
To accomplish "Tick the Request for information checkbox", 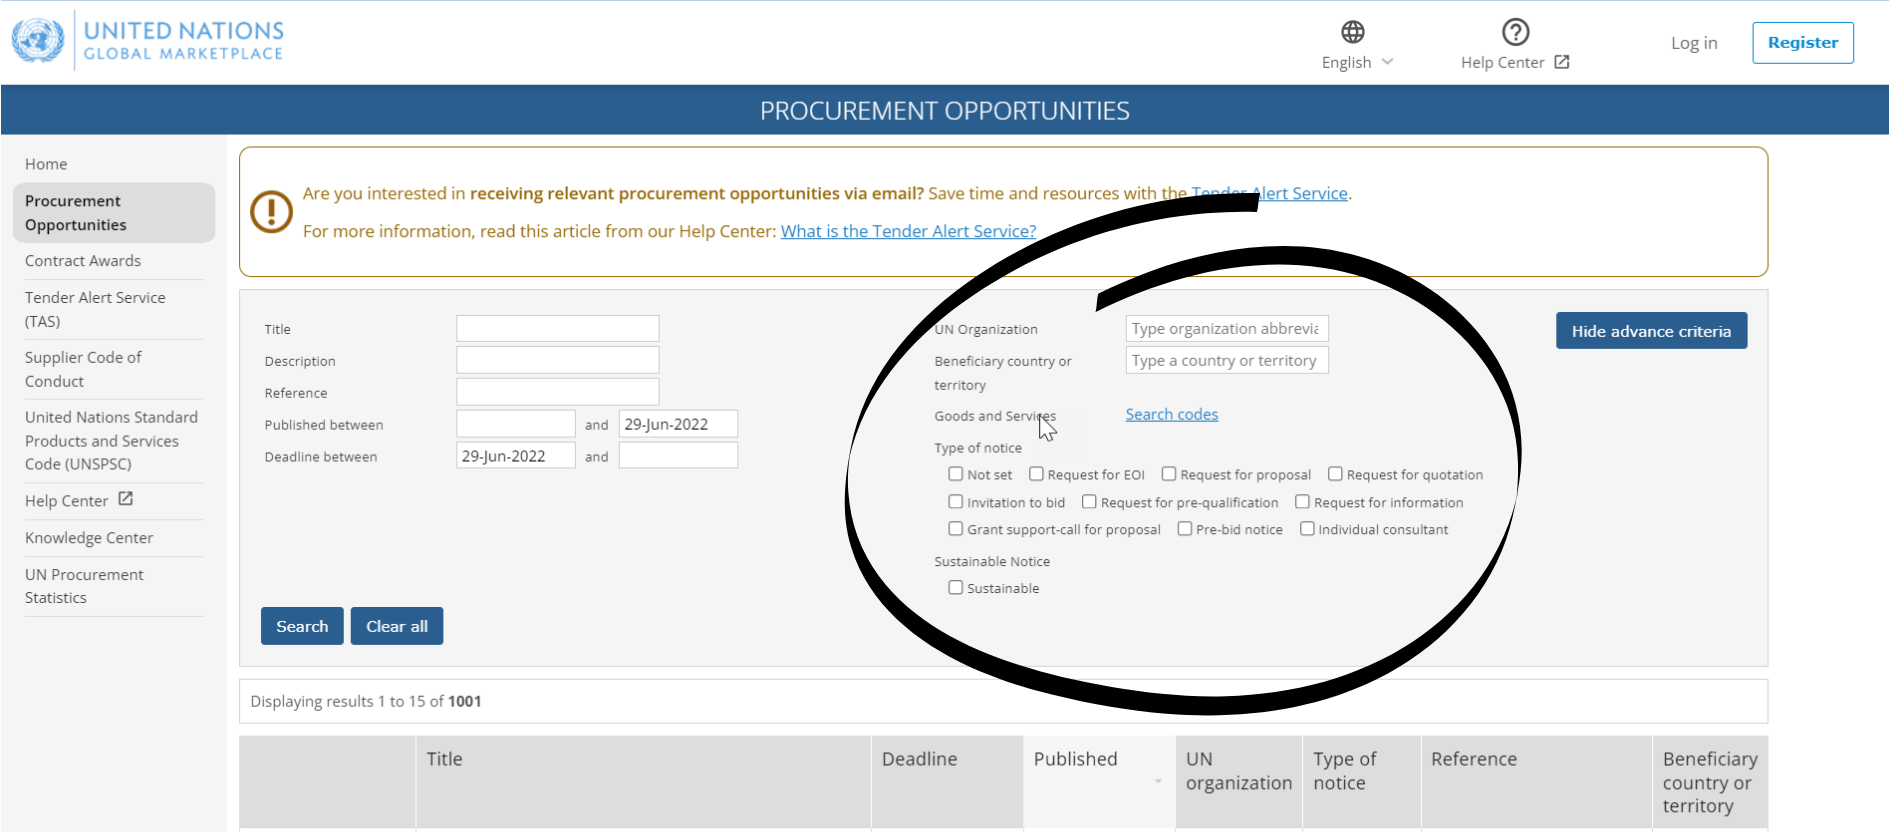I will (1302, 502).
